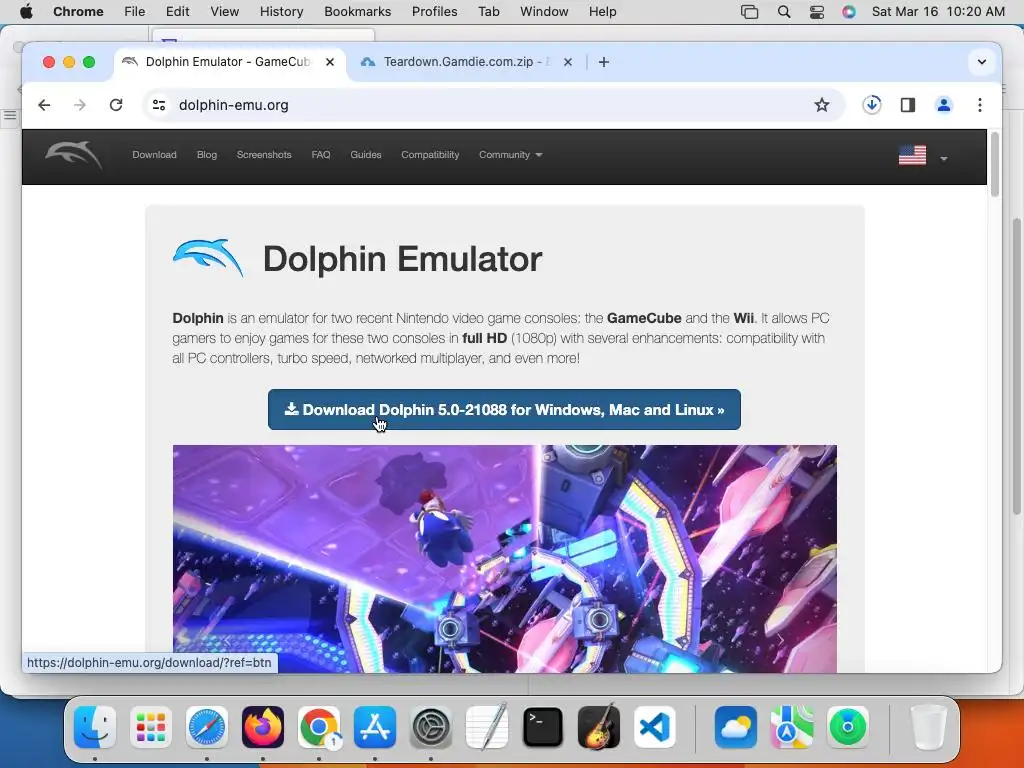Screen dimensions: 1024x768
Task: Click the Dolphin logo in the site navbar
Action: coord(74,155)
